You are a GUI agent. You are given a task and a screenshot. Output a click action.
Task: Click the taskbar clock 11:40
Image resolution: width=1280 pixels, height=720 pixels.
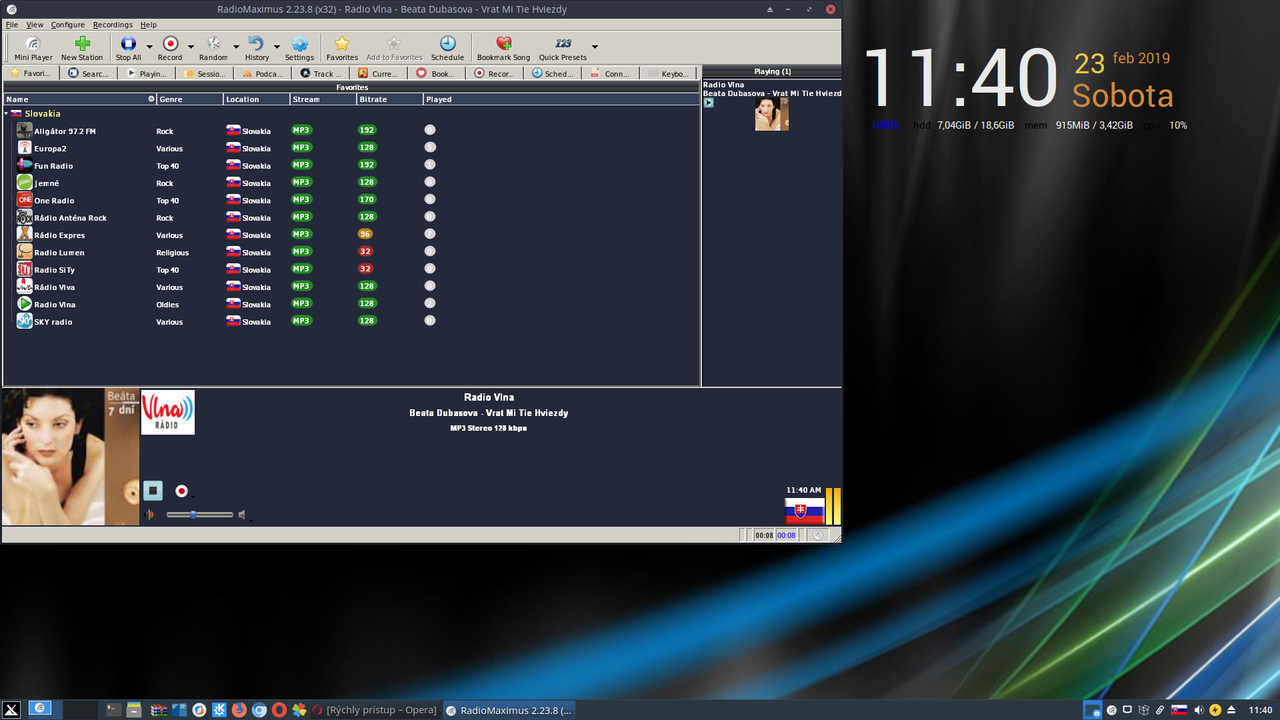point(1260,710)
